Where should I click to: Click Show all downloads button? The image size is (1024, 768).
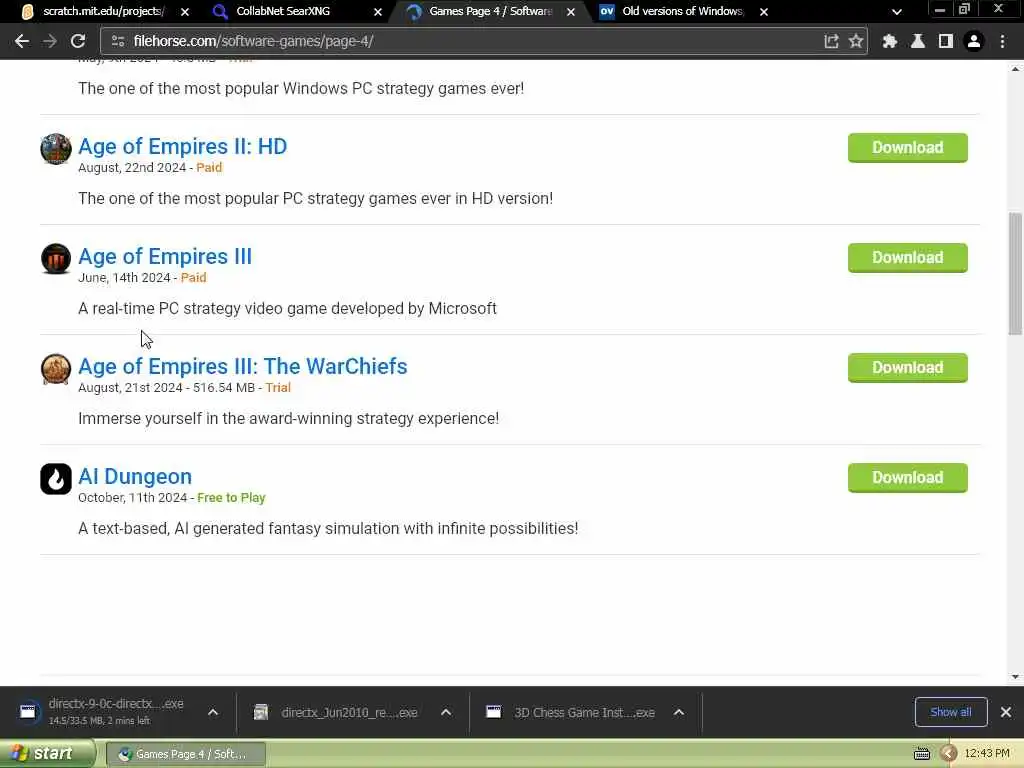pyautogui.click(x=951, y=712)
